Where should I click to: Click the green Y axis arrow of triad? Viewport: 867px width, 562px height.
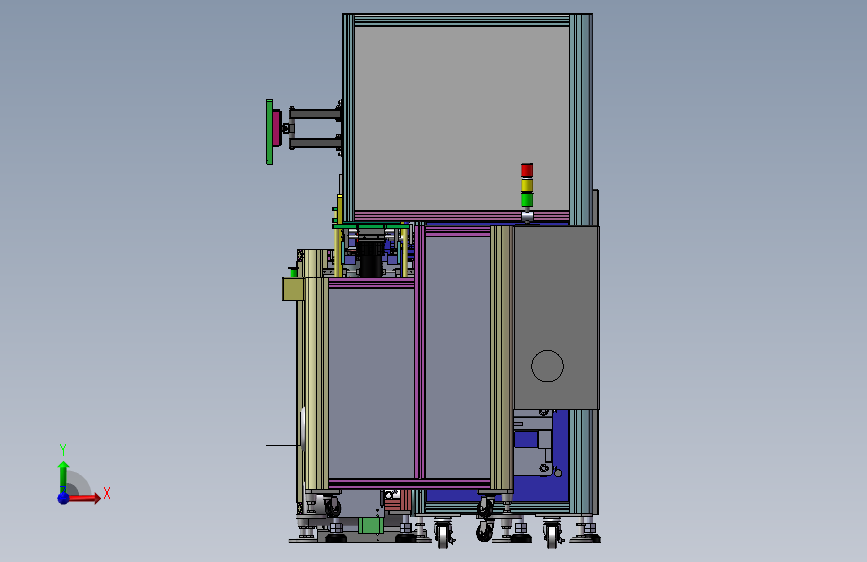pyautogui.click(x=64, y=477)
